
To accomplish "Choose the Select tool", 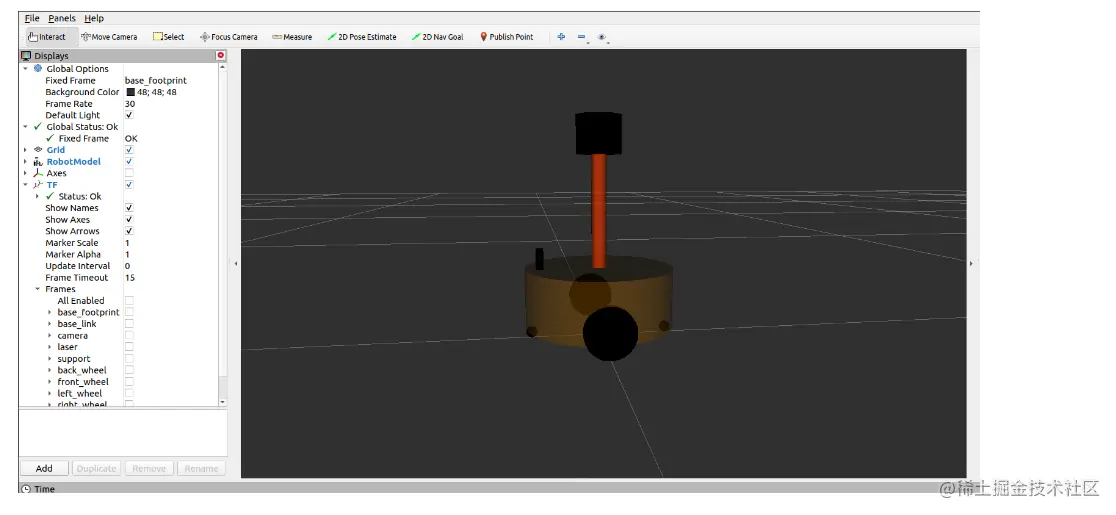I will click(x=169, y=37).
